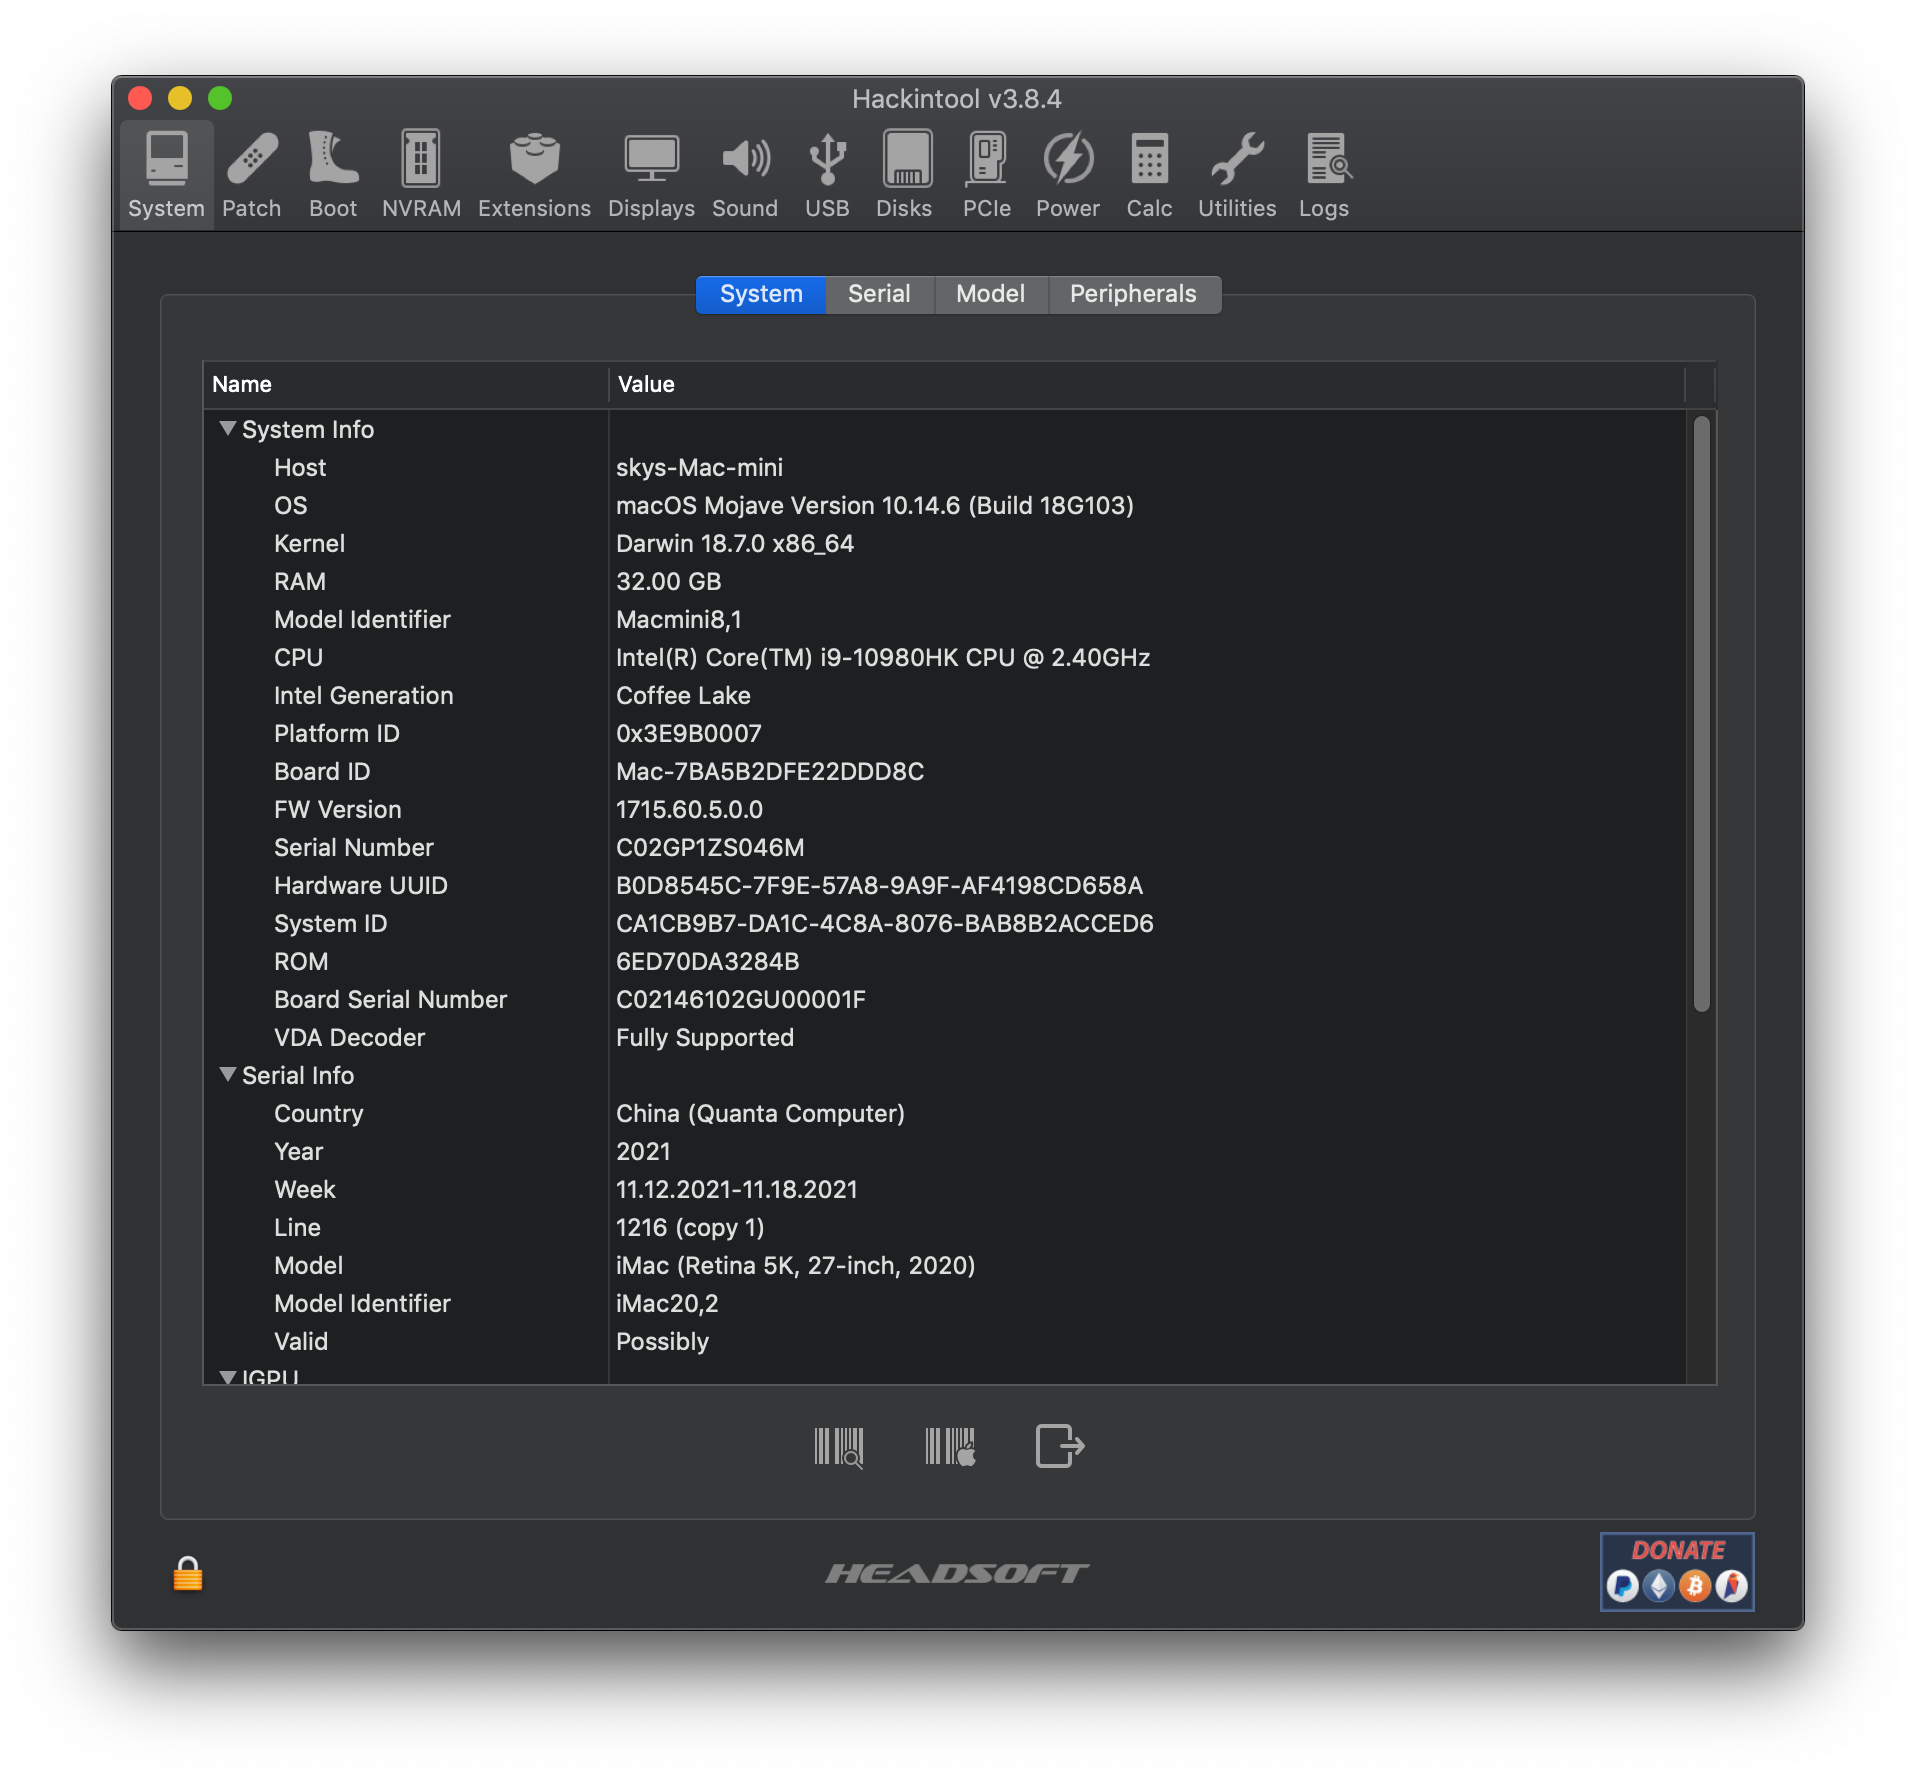Select the Country row
Screen dimensions: 1916x1778
945,1114
